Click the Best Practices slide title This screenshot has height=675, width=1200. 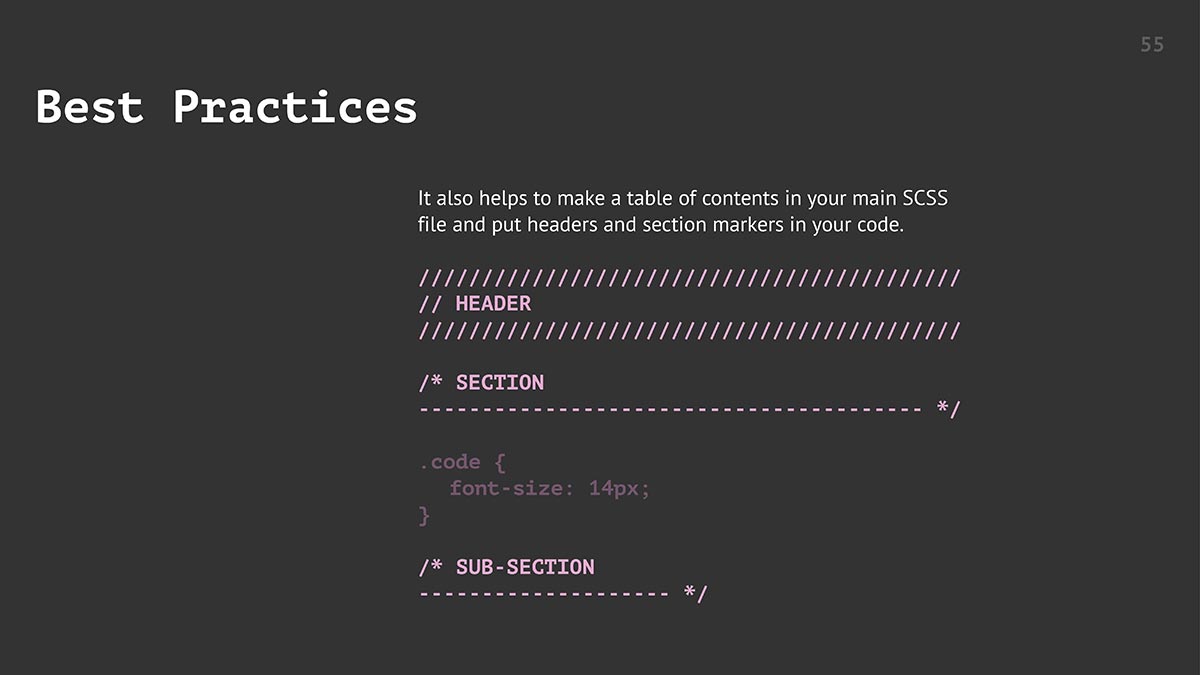tap(226, 107)
